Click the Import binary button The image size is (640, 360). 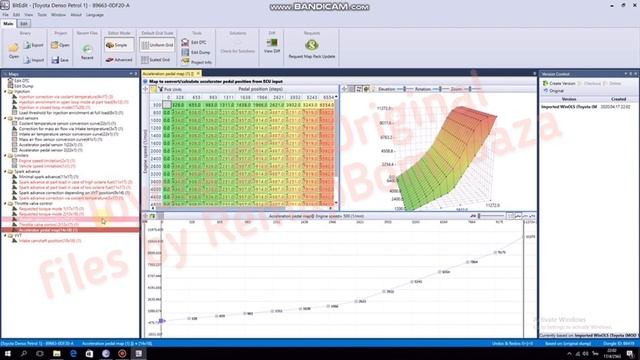pos(33,60)
